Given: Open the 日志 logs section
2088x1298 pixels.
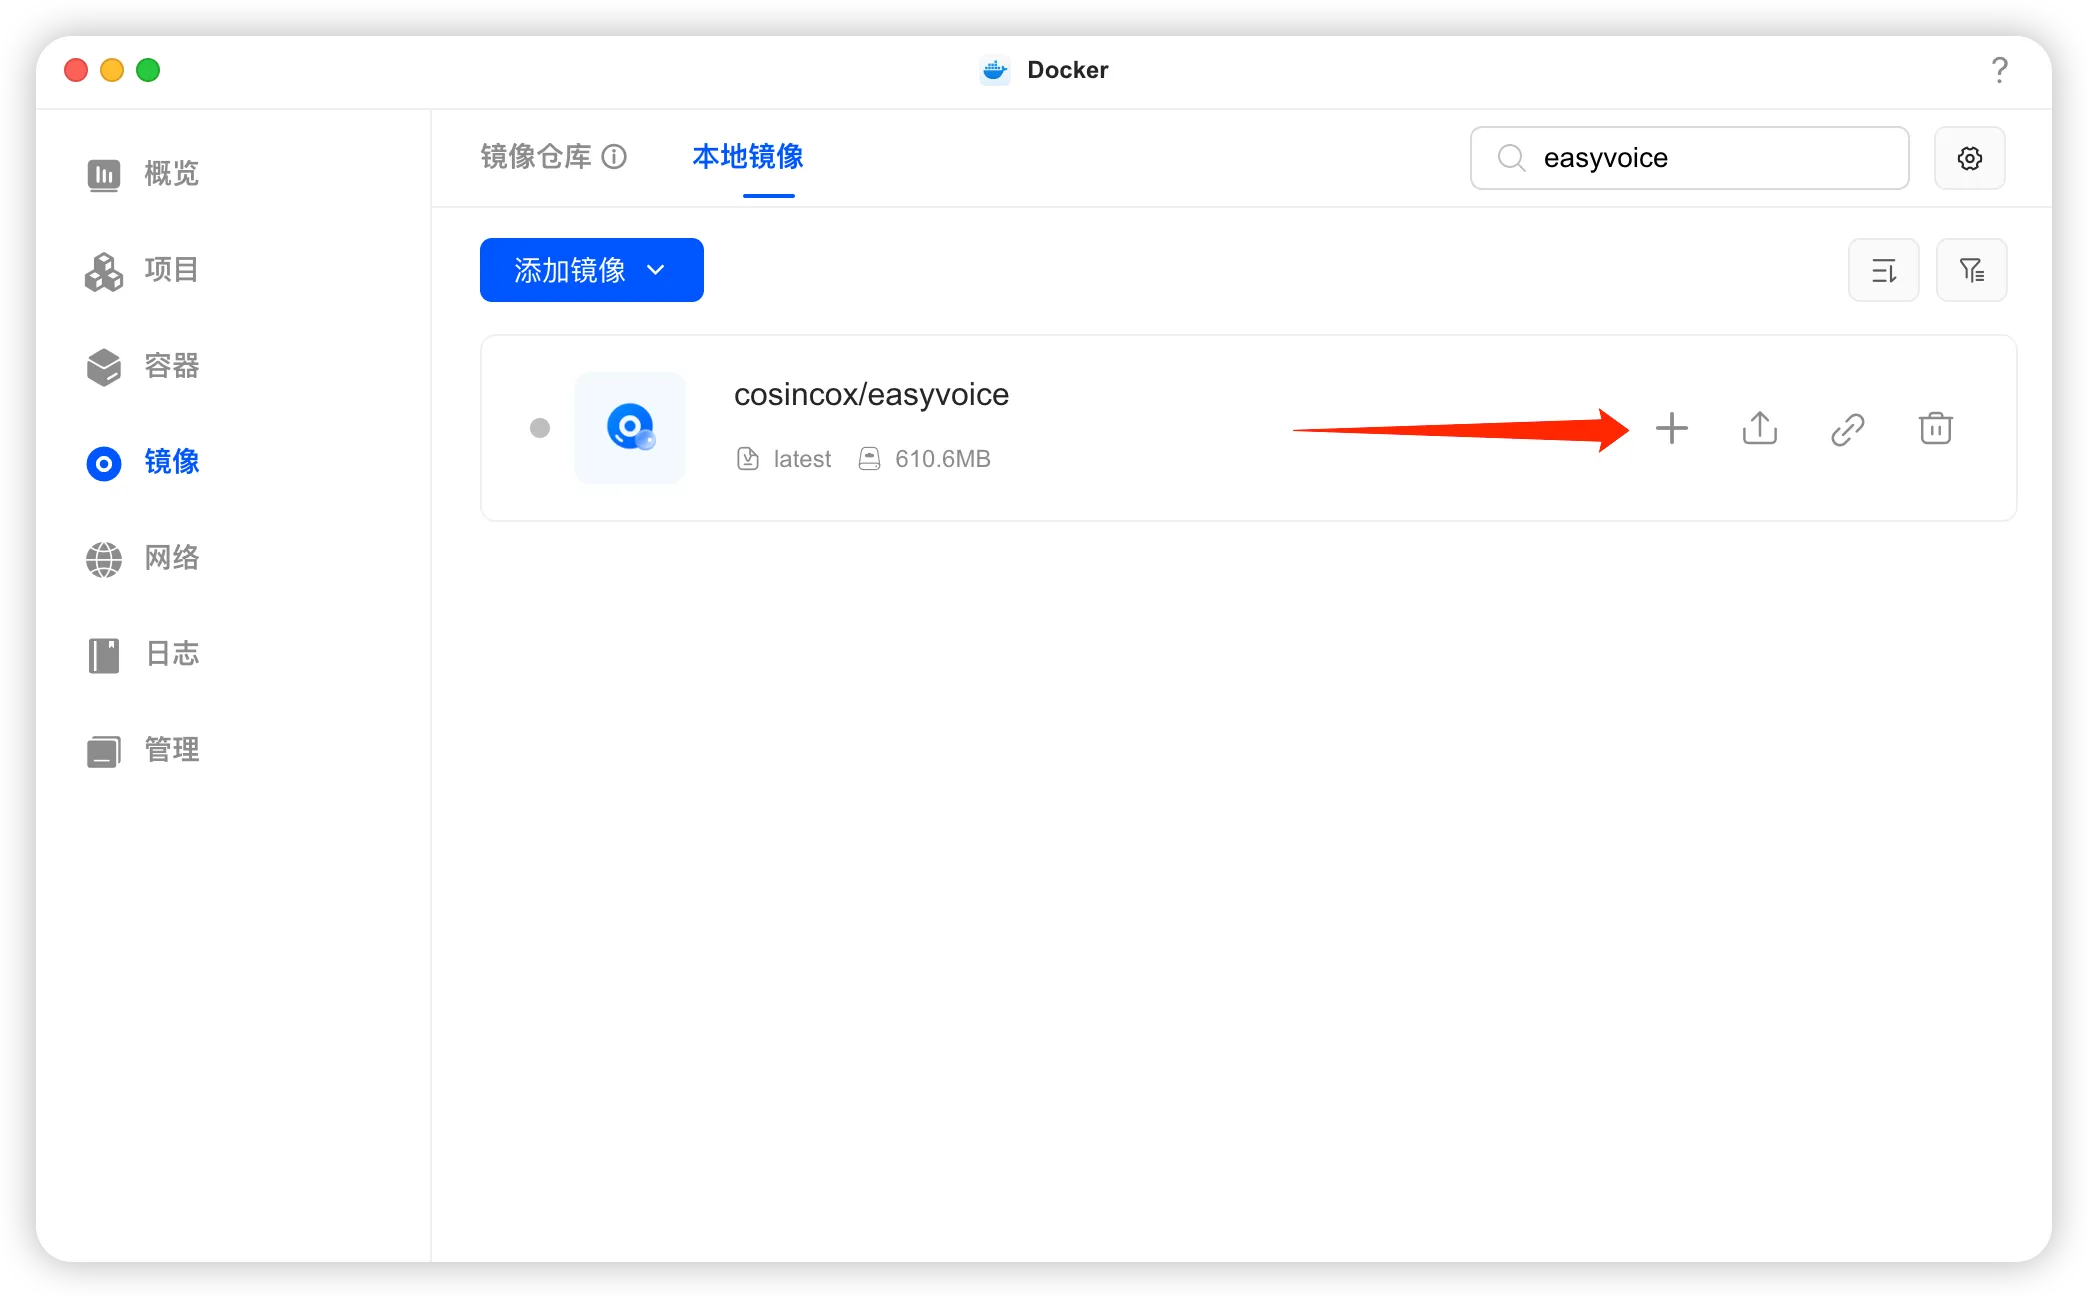Looking at the screenshot, I should pos(143,654).
